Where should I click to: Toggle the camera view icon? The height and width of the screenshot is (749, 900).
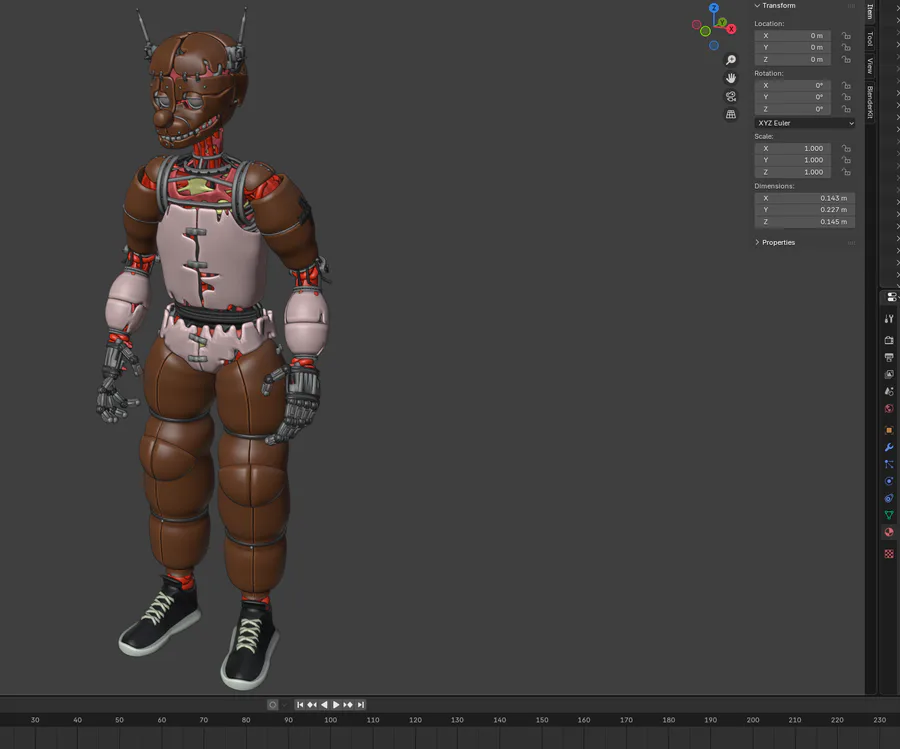731,96
